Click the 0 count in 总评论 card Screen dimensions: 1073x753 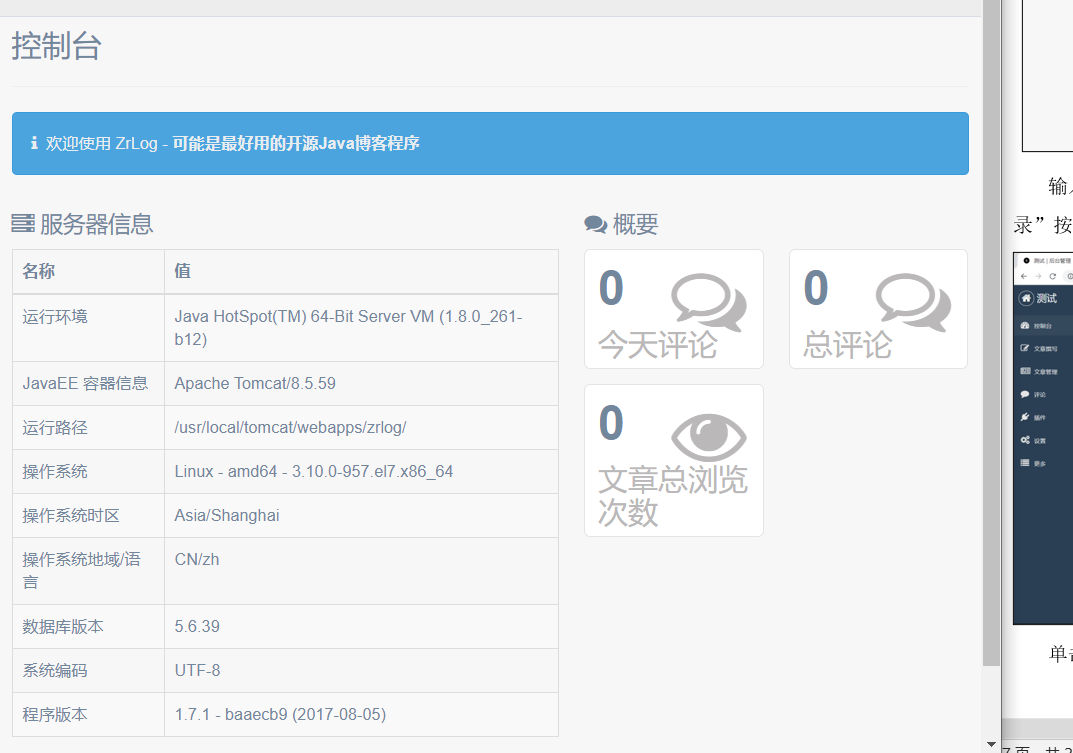click(816, 288)
